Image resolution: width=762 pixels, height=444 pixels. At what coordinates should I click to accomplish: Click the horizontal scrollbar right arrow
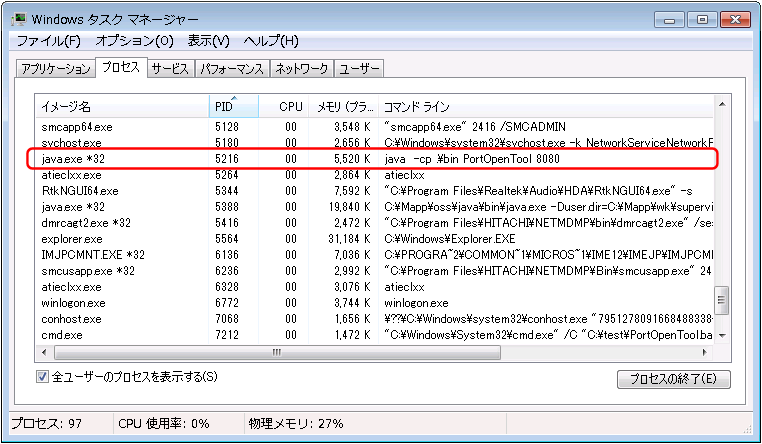(705, 352)
